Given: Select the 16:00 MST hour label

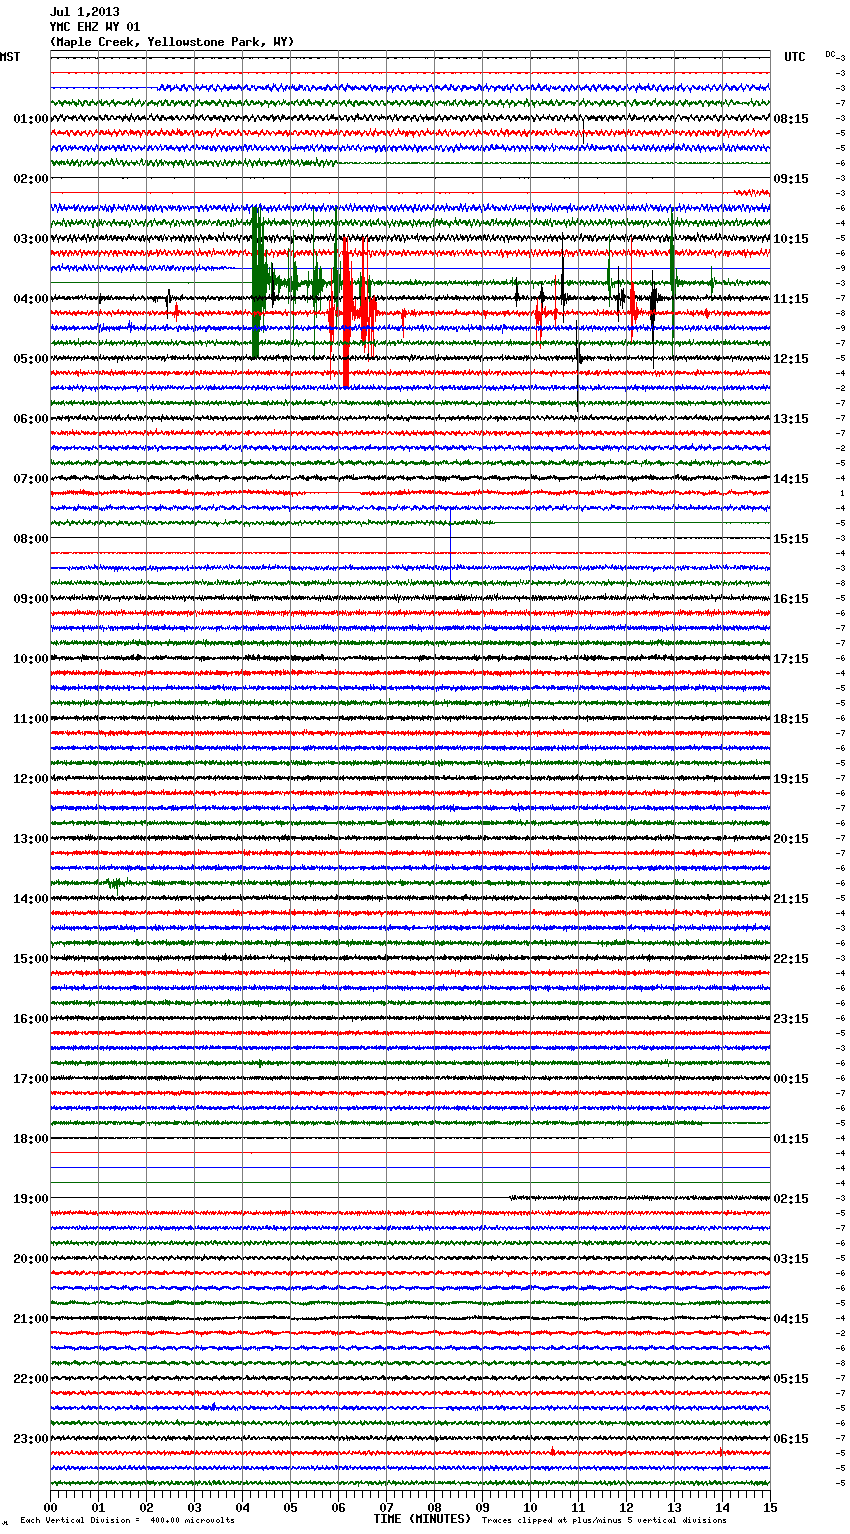Looking at the screenshot, I should 31,1019.
